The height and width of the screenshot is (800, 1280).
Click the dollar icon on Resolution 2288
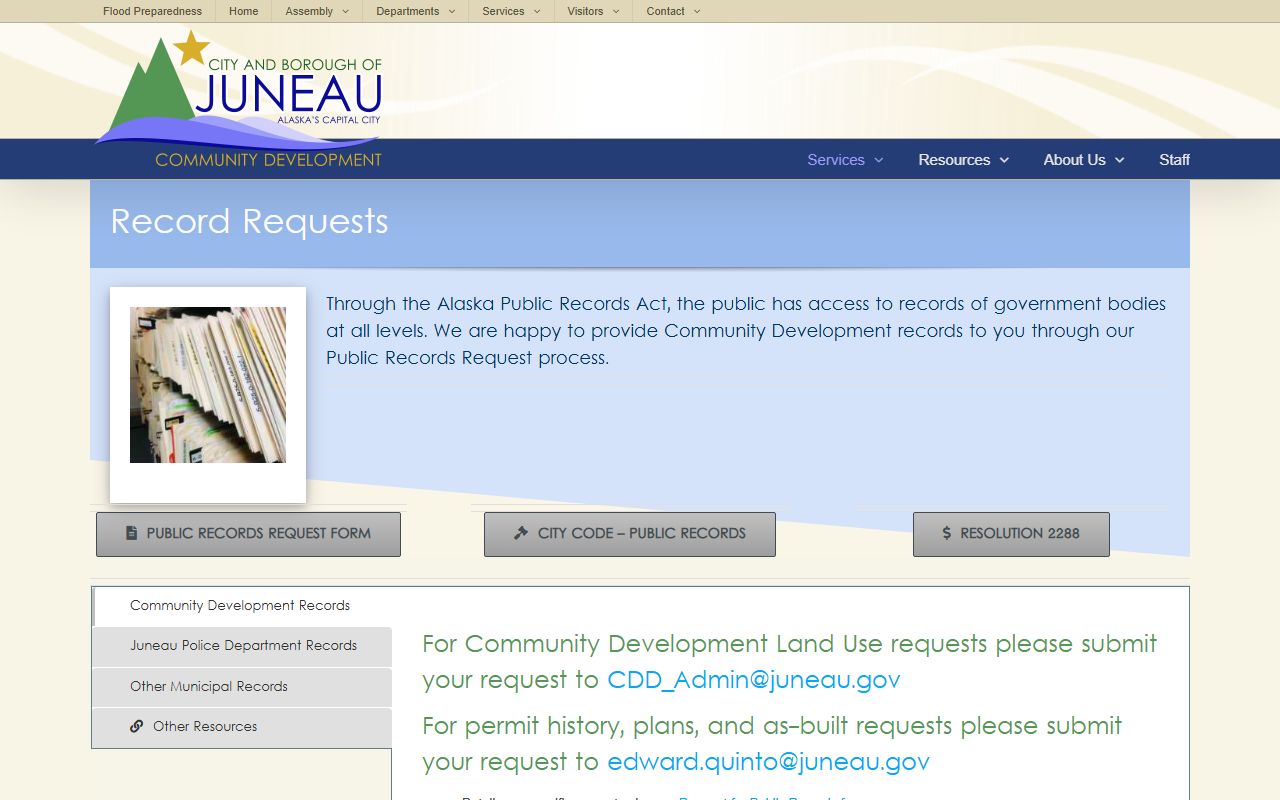pyautogui.click(x=947, y=534)
